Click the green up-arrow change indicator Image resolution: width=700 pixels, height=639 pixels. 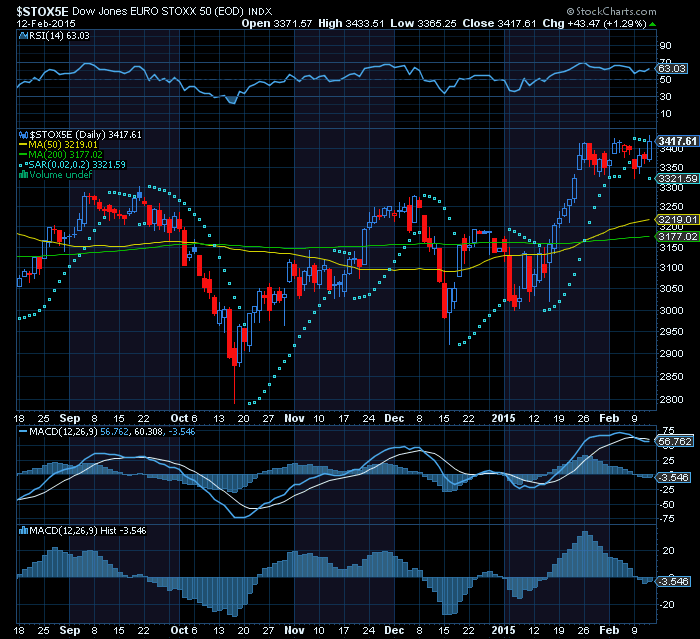[x=653, y=24]
